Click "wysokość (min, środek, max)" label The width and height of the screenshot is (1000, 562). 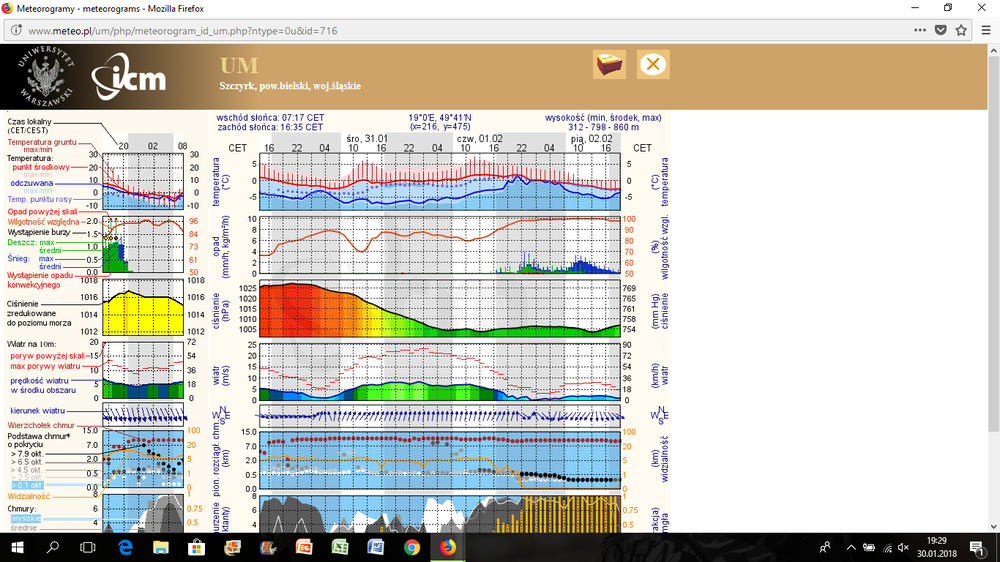(603, 118)
